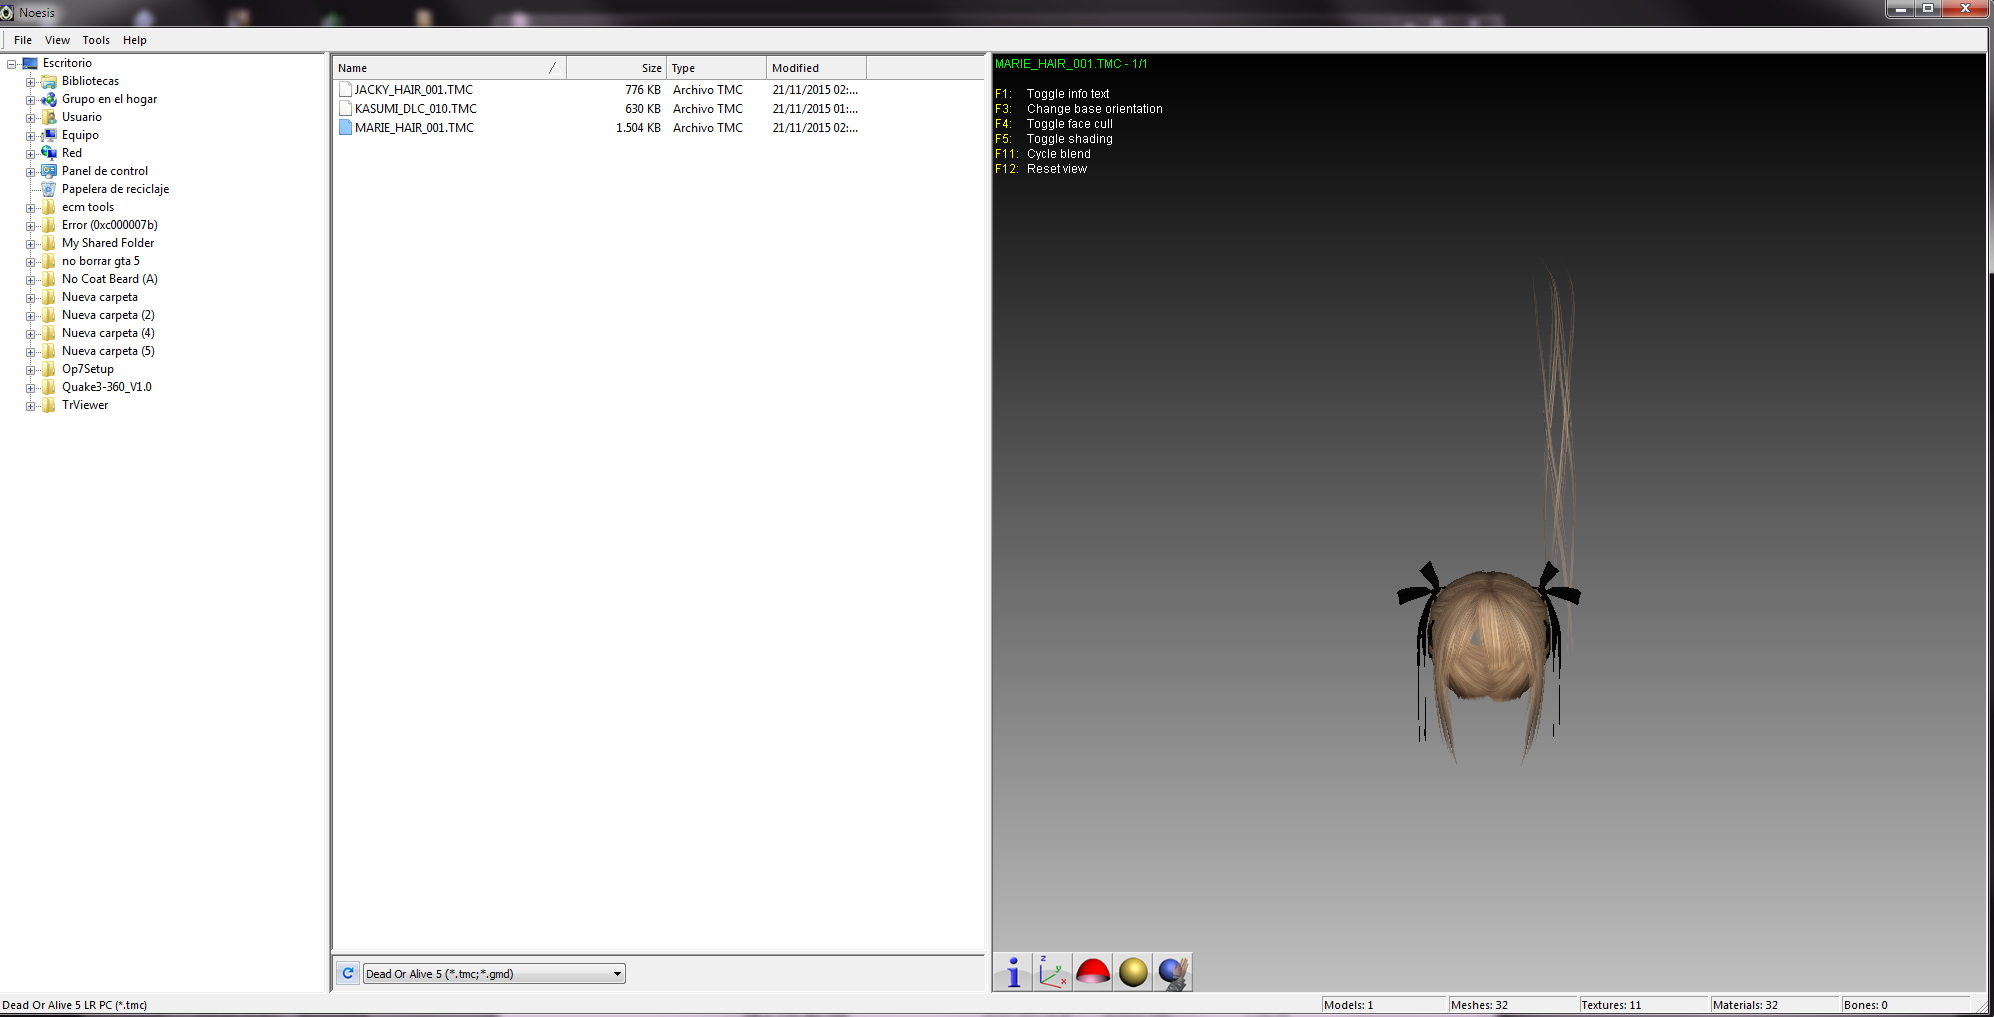
Task: Expand the Bibliotecas tree node
Action: 30,82
